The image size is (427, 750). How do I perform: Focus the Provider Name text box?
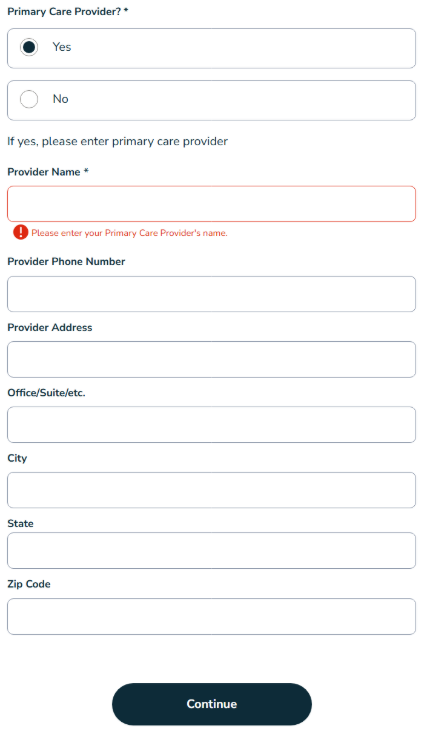(x=211, y=204)
